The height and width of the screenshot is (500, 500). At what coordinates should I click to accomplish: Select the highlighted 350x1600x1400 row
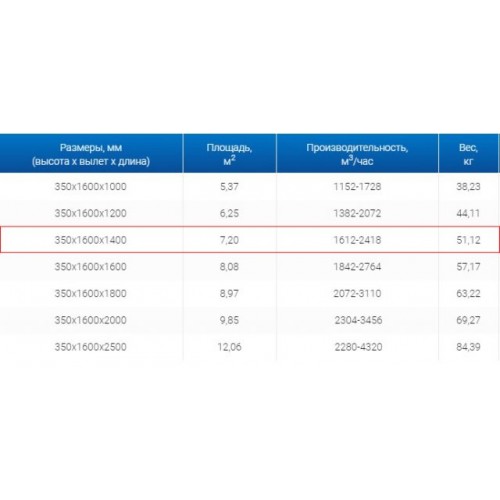tap(250, 240)
